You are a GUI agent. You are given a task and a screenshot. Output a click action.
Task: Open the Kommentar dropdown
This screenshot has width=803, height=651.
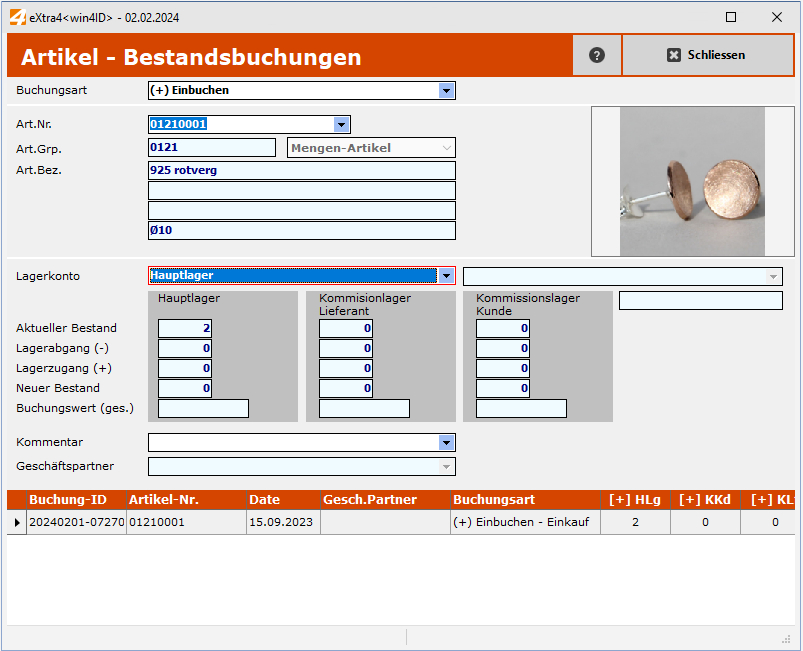tap(447, 442)
